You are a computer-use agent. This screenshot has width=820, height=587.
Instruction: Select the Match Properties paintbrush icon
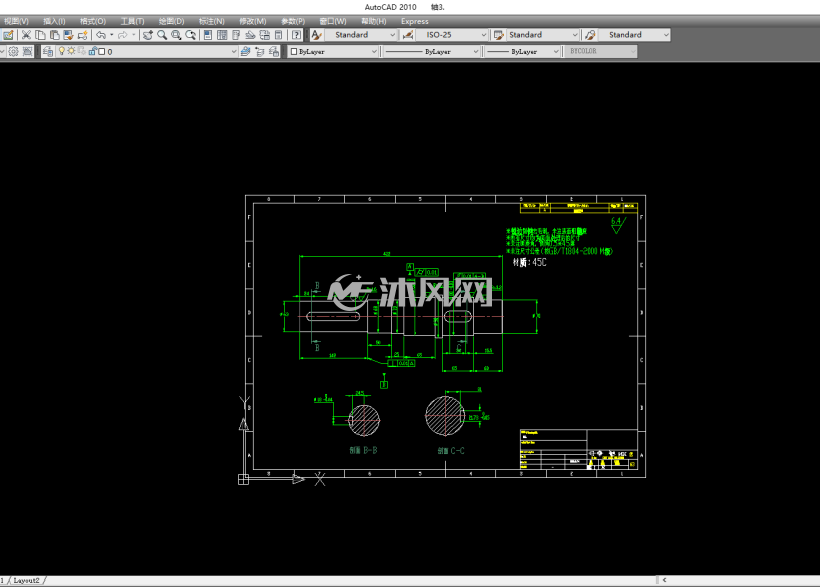[69, 35]
